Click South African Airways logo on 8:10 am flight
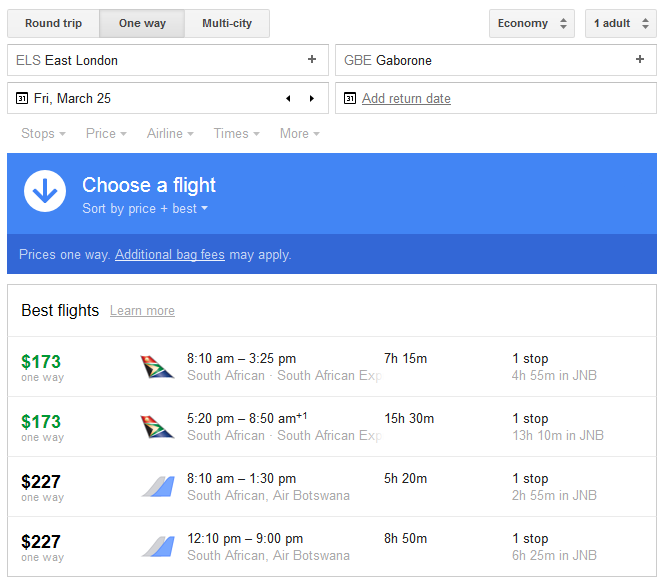This screenshot has height=583, width=666. tap(157, 367)
